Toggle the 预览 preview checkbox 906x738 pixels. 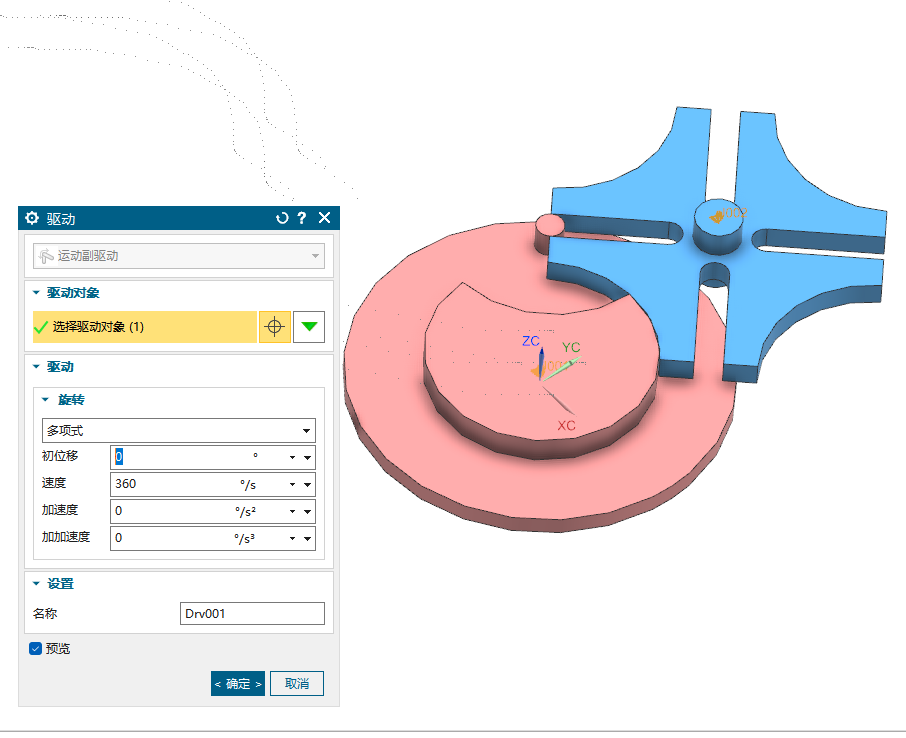point(36,649)
